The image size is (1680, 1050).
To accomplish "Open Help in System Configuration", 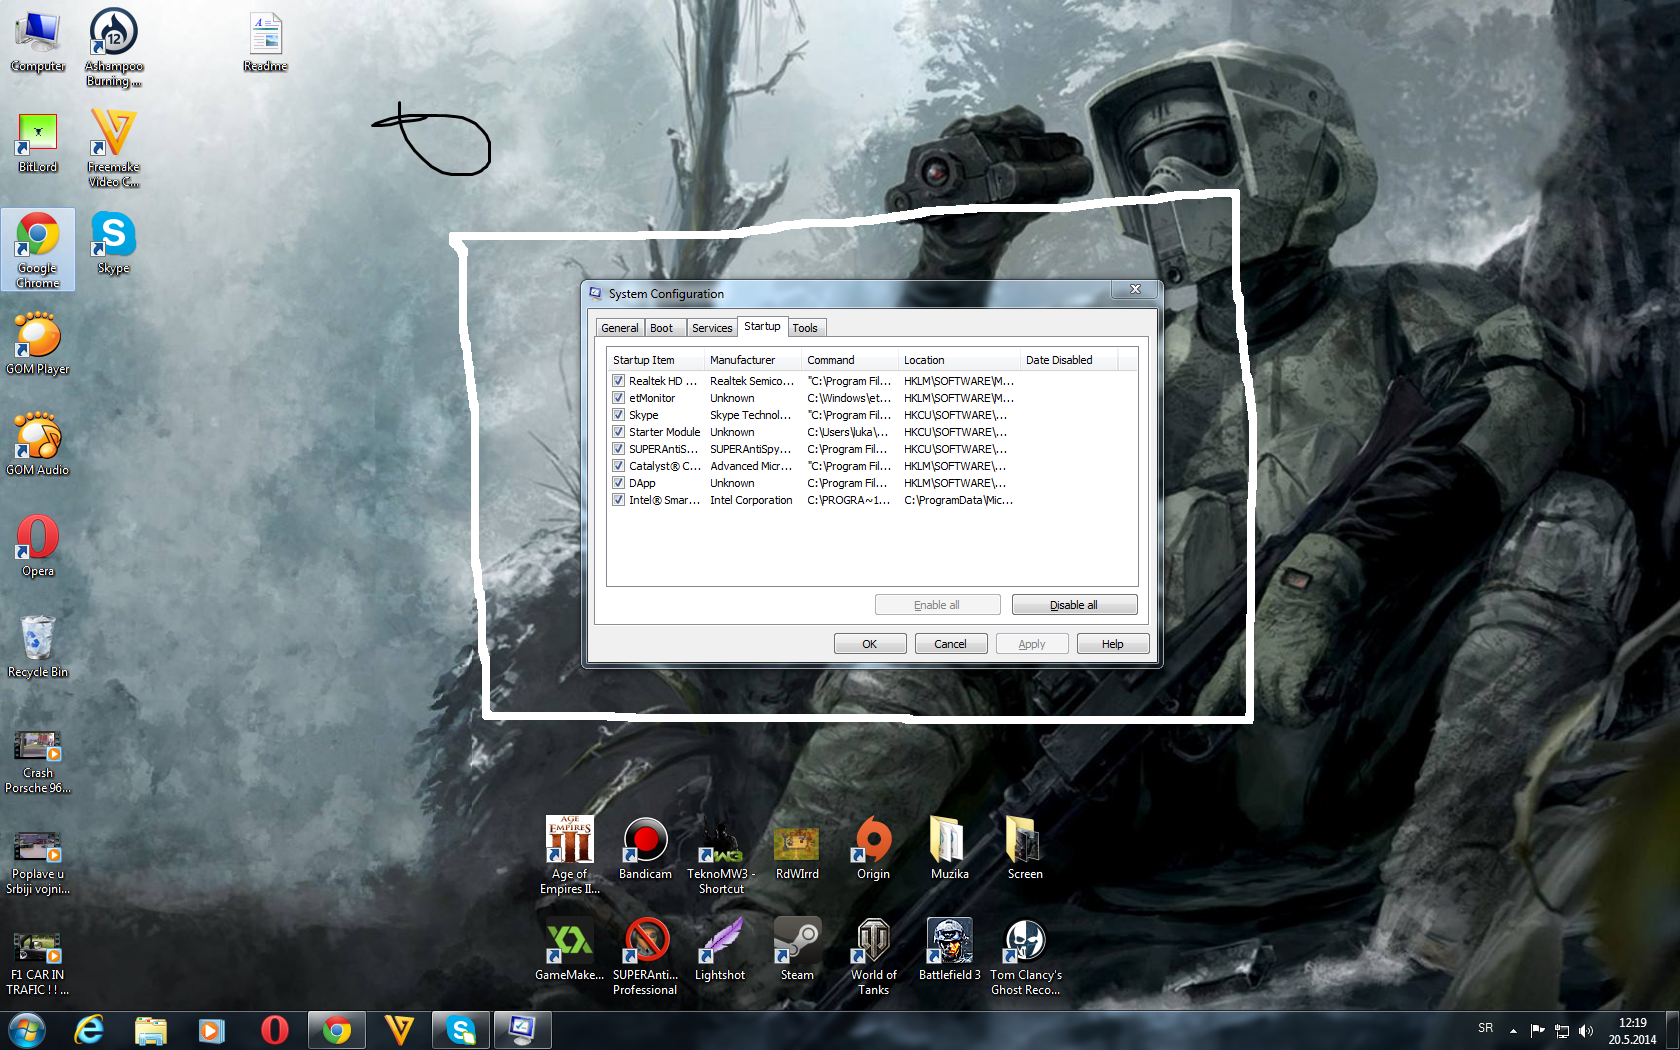I will tap(1113, 644).
